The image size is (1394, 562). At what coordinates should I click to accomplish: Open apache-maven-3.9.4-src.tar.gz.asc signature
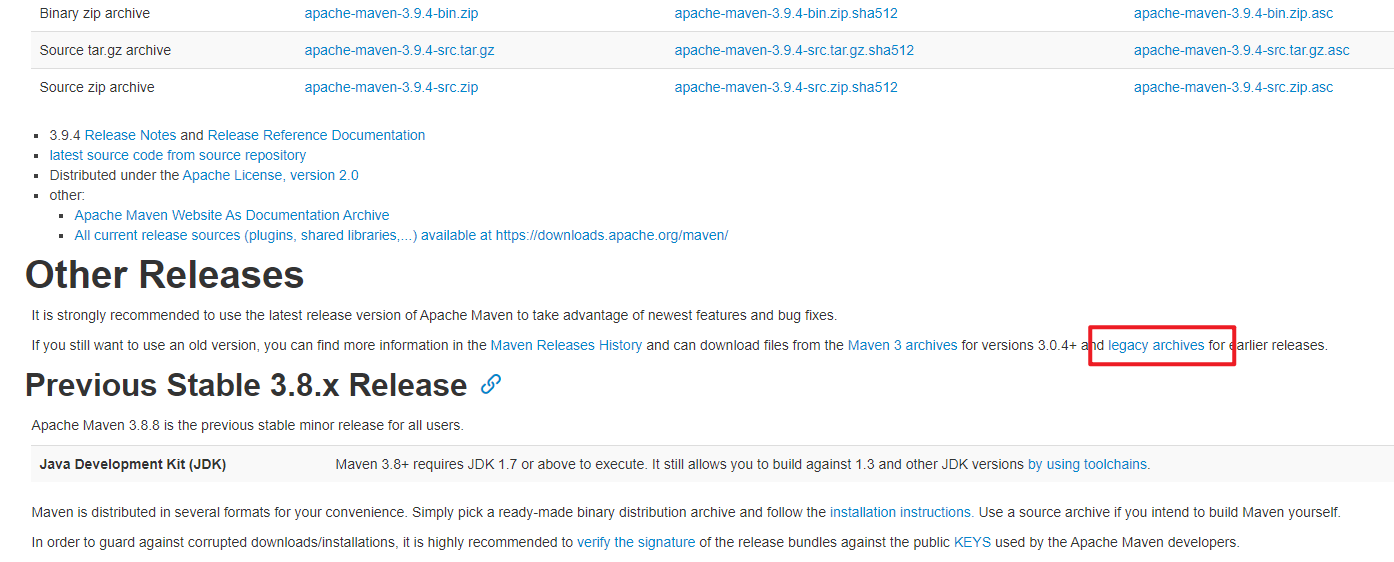pyautogui.click(x=1241, y=50)
